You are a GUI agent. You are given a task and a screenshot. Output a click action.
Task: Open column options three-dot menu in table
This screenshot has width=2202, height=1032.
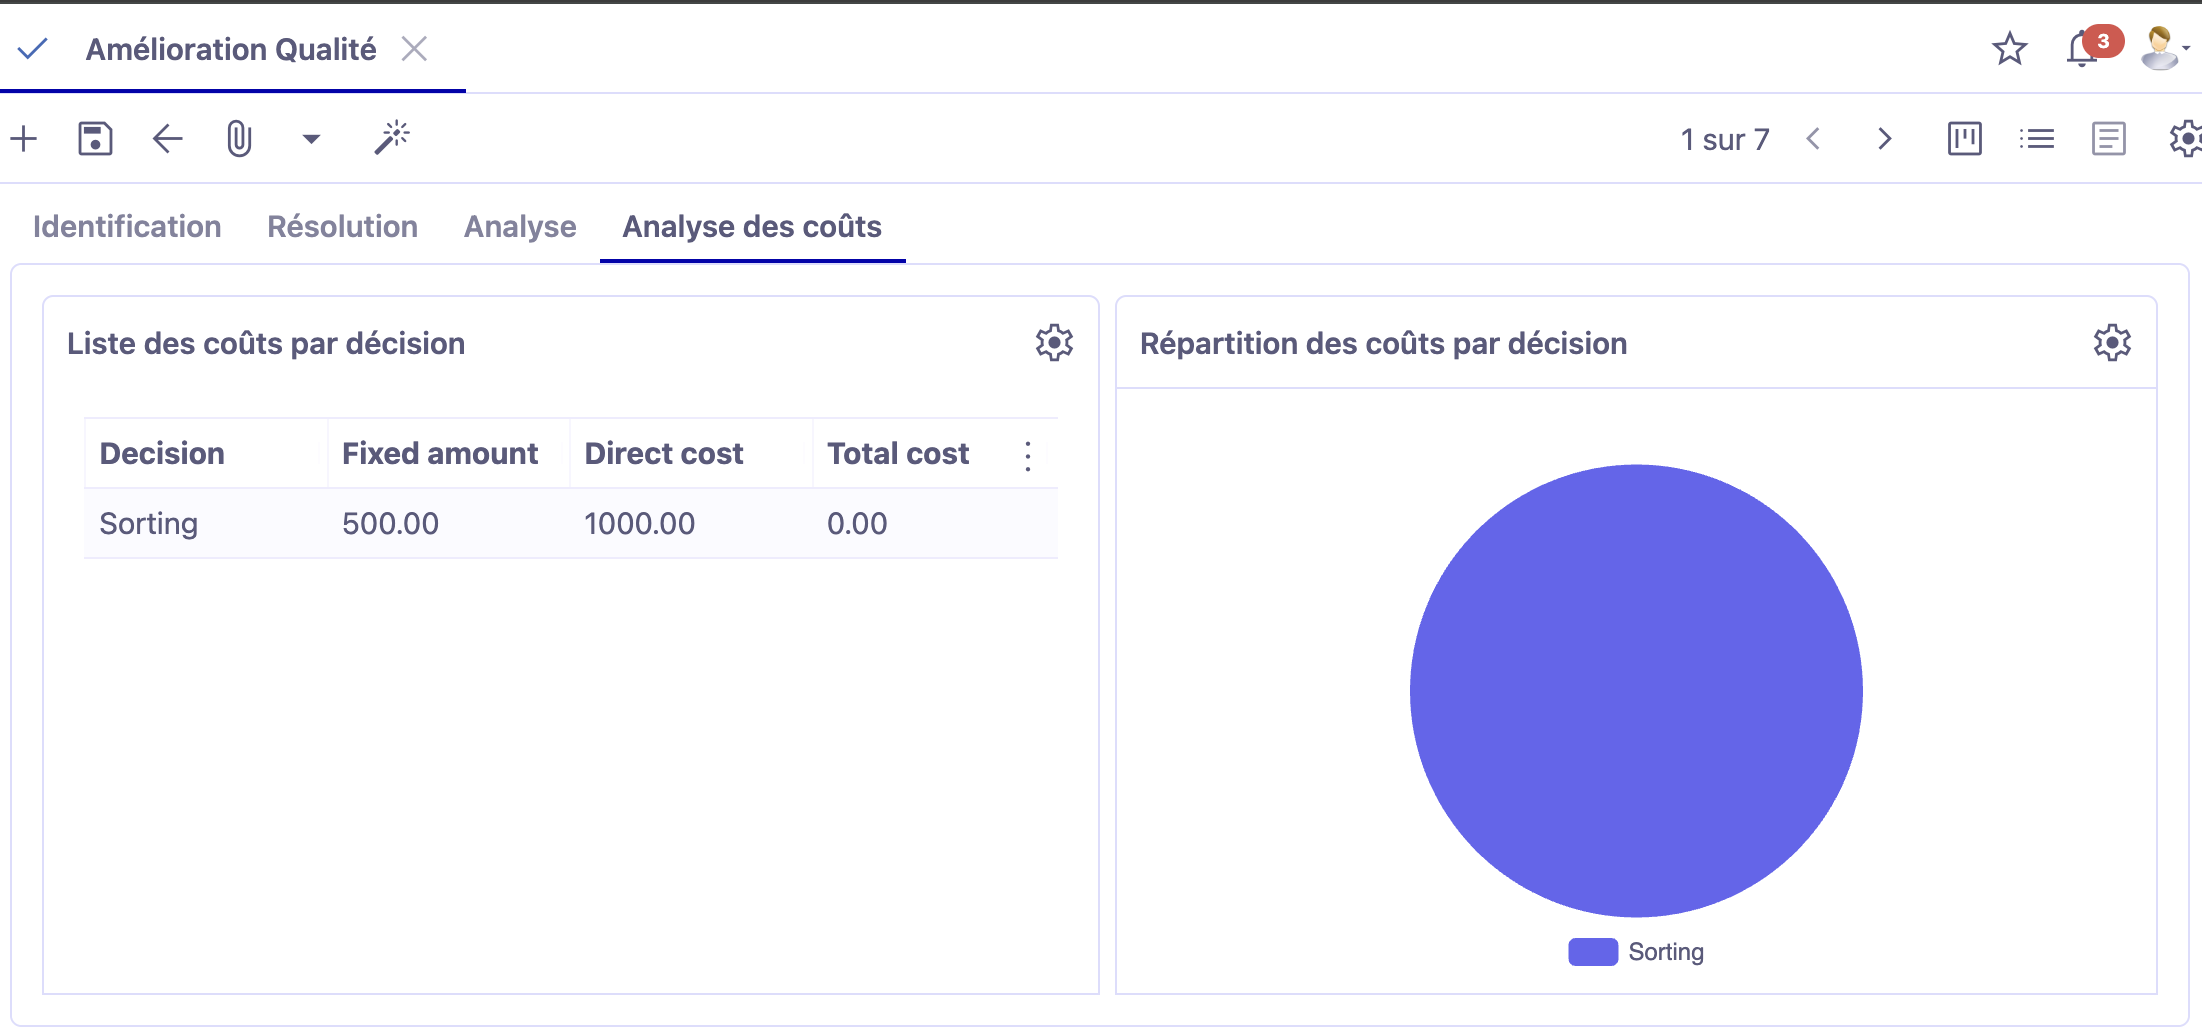[1028, 456]
